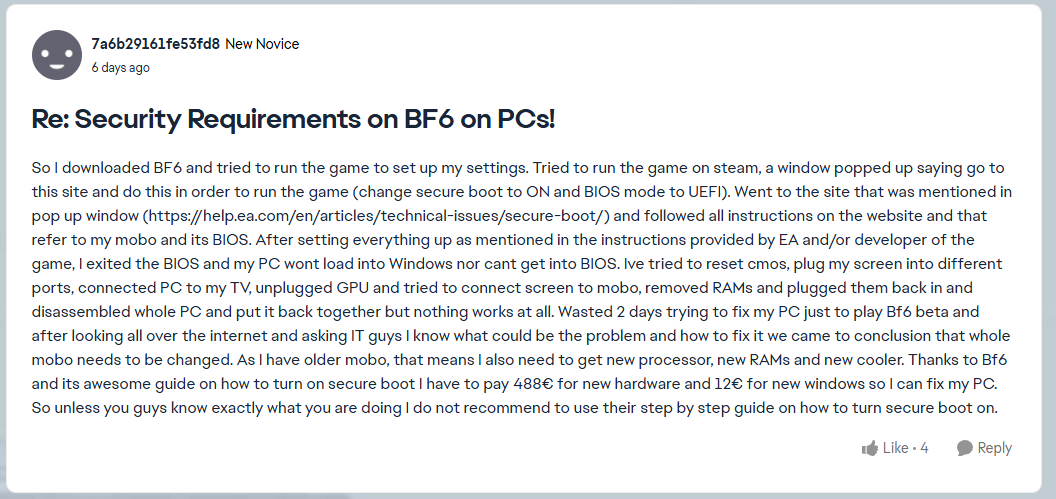Viewport: 1056px width, 499px height.
Task: Click the thumbs-up Like icon
Action: point(869,448)
